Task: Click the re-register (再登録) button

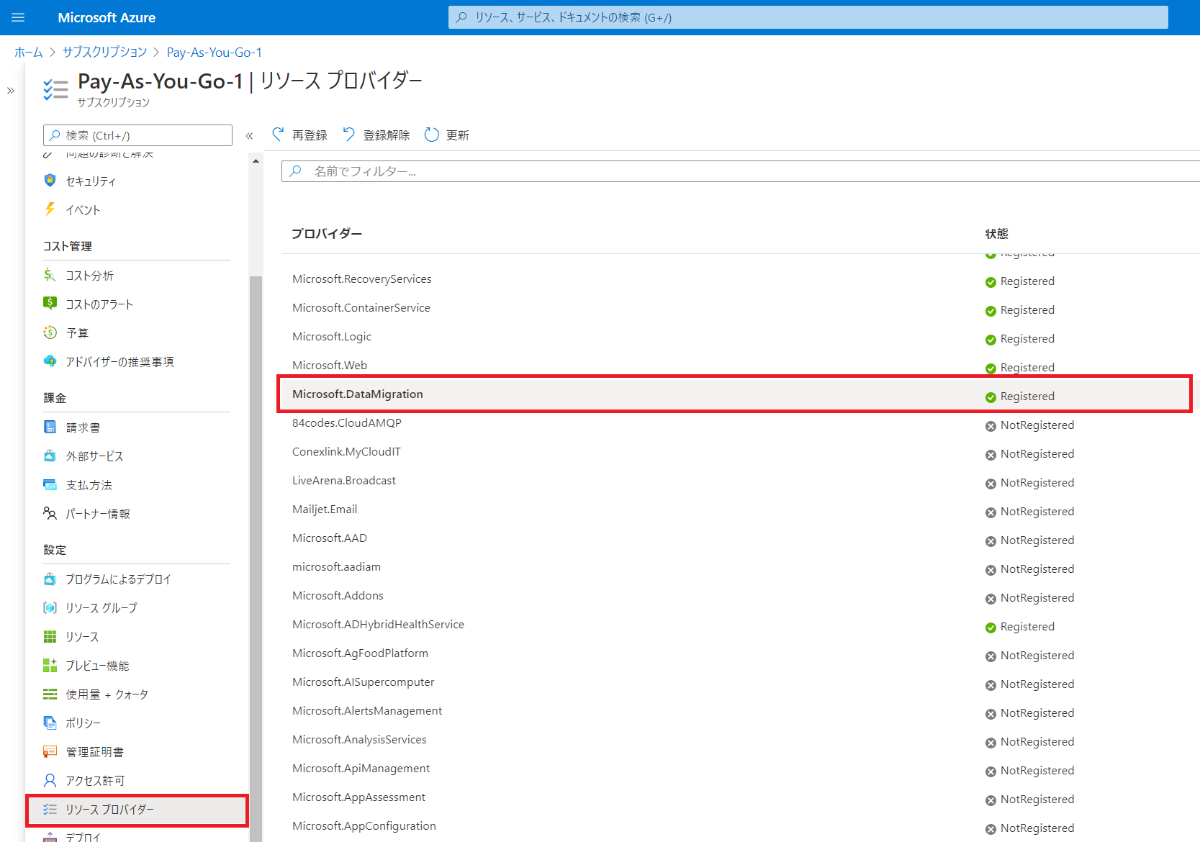Action: pos(299,135)
